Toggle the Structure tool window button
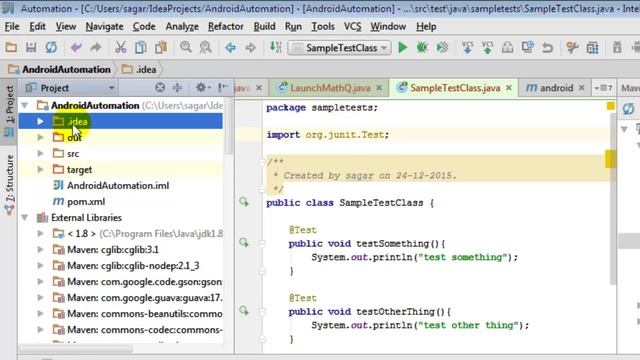The image size is (640, 360). click(x=9, y=184)
